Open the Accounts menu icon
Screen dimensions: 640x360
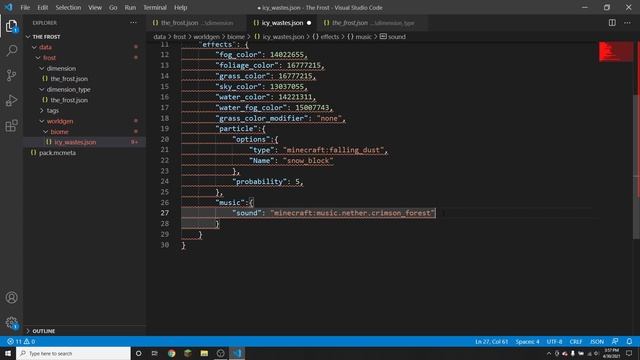tap(11, 298)
